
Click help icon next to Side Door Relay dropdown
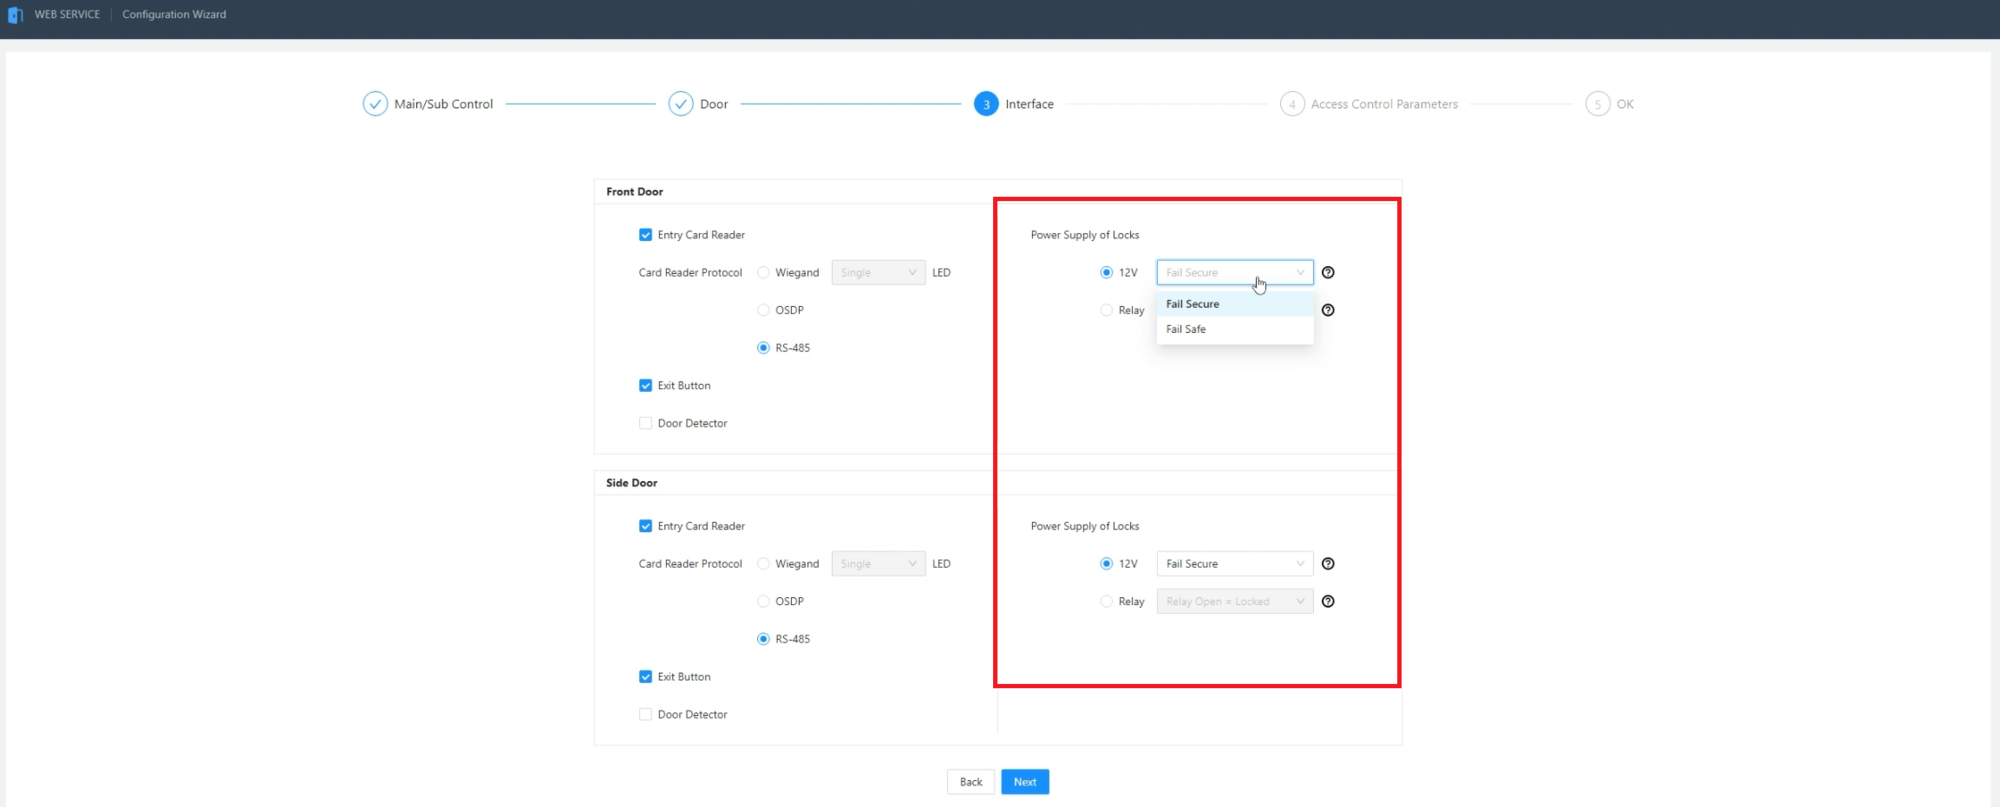[x=1328, y=601]
